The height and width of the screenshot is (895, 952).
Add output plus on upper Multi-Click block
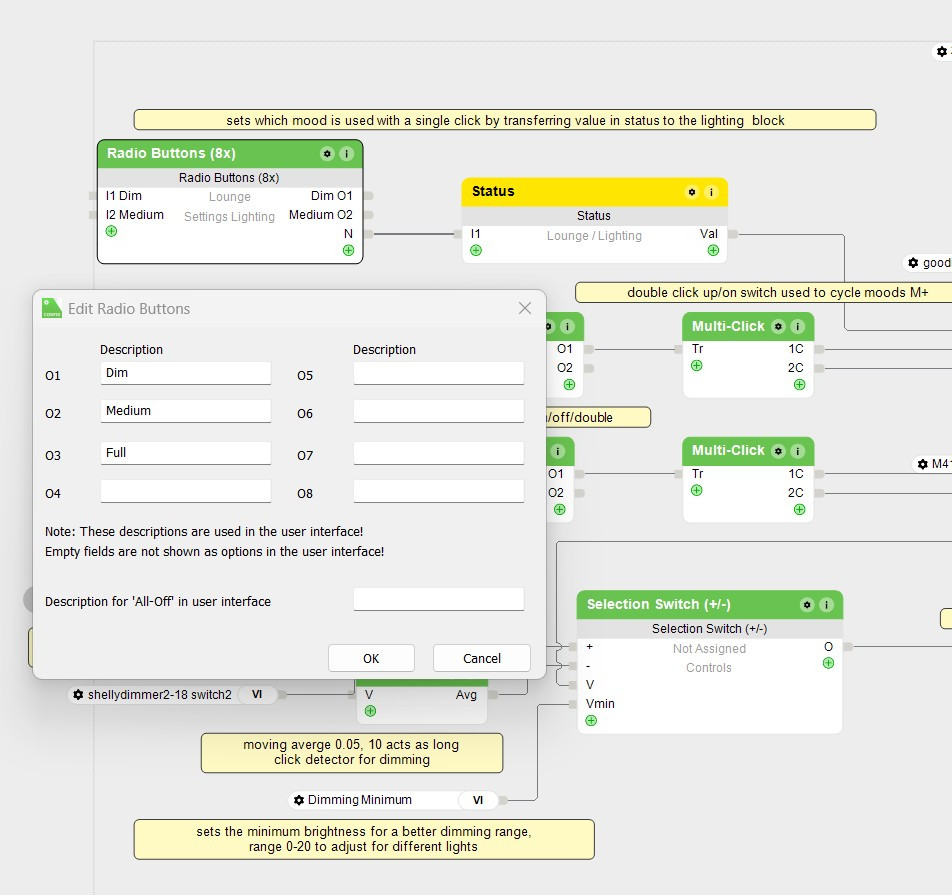tap(800, 385)
